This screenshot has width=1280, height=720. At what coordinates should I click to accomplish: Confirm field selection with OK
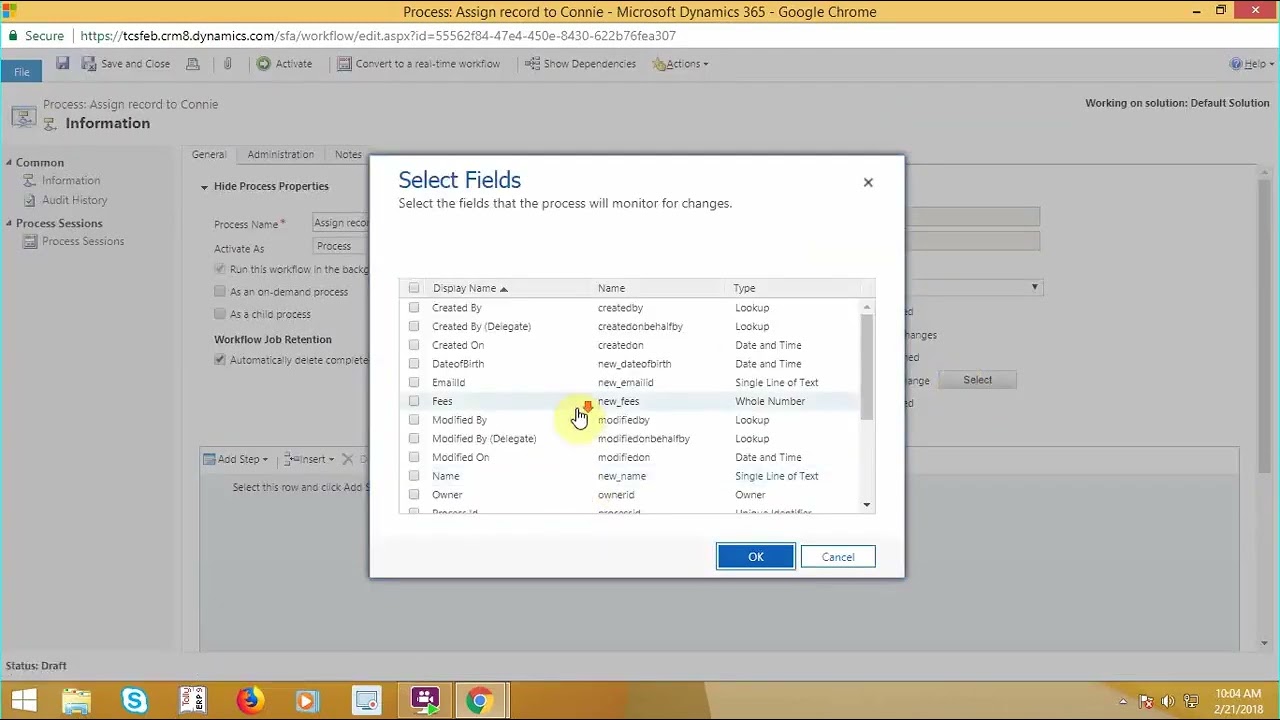[x=756, y=557]
